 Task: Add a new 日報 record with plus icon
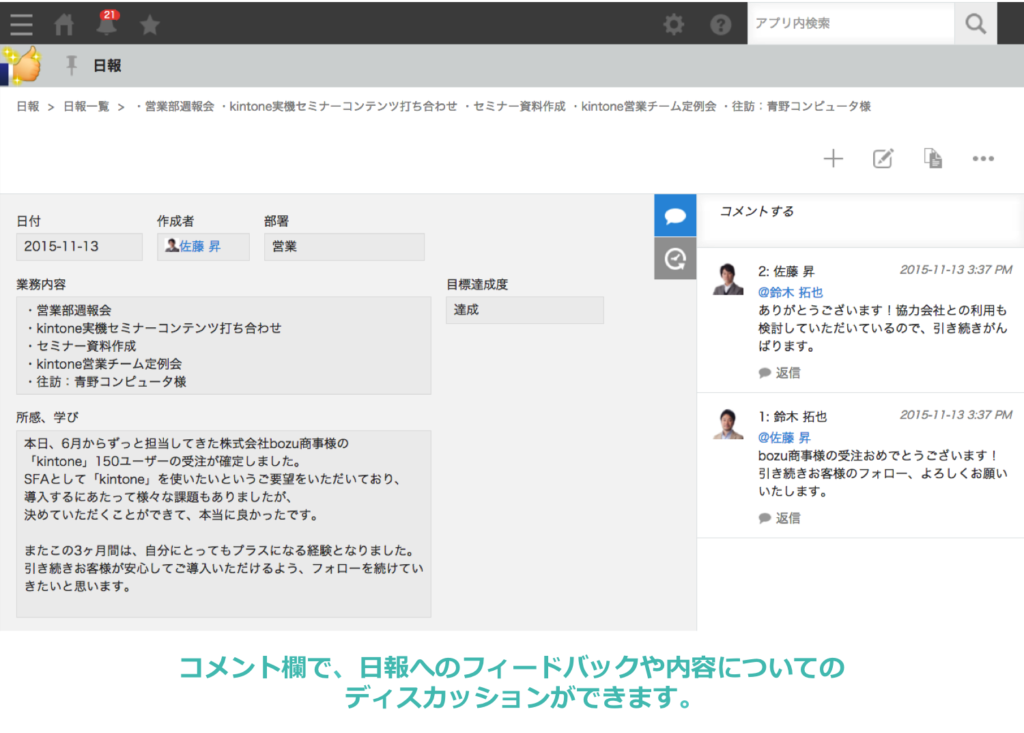point(833,158)
